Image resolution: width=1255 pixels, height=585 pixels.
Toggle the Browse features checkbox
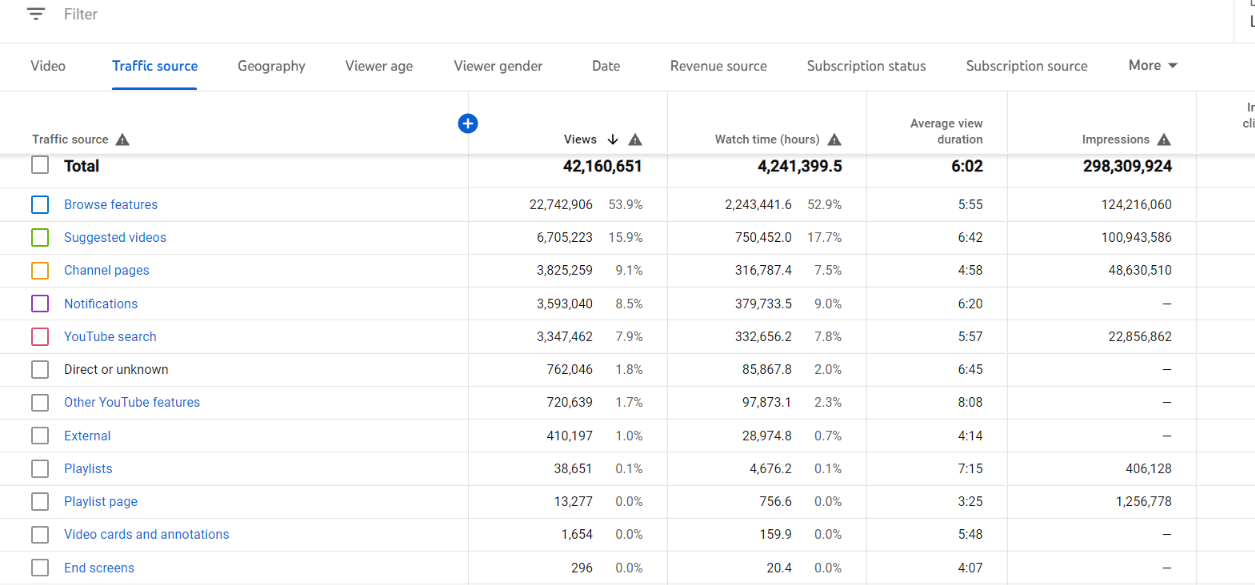(40, 205)
